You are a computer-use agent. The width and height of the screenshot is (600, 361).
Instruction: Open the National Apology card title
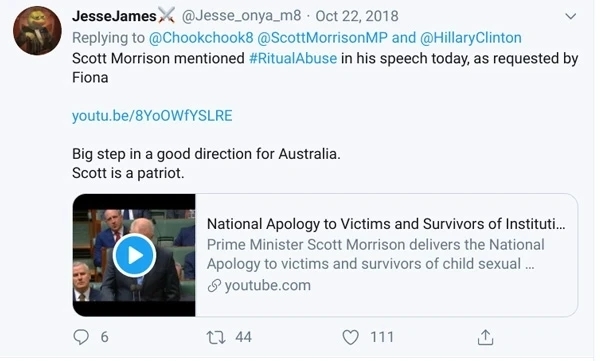coord(386,224)
